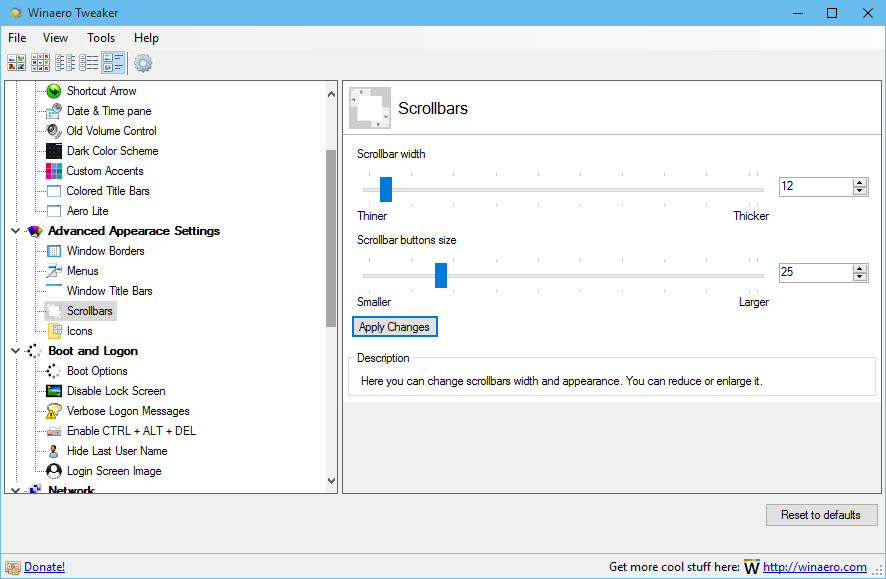This screenshot has height=579, width=886.
Task: Click the Custom Accents colorful icon
Action: [x=54, y=171]
